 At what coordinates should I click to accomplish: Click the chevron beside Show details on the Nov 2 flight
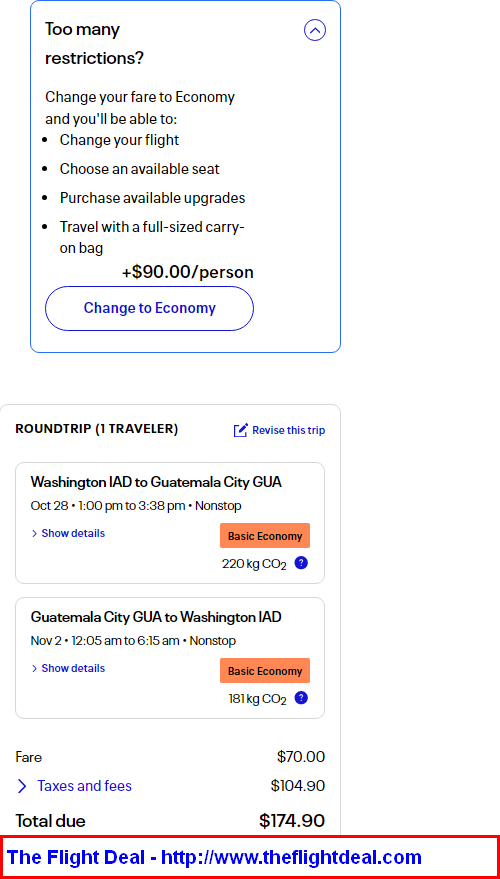[x=34, y=668]
